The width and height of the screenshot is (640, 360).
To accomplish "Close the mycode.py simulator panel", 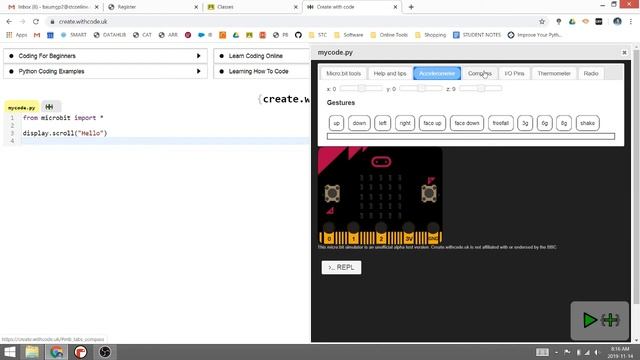I will pyautogui.click(x=624, y=52).
